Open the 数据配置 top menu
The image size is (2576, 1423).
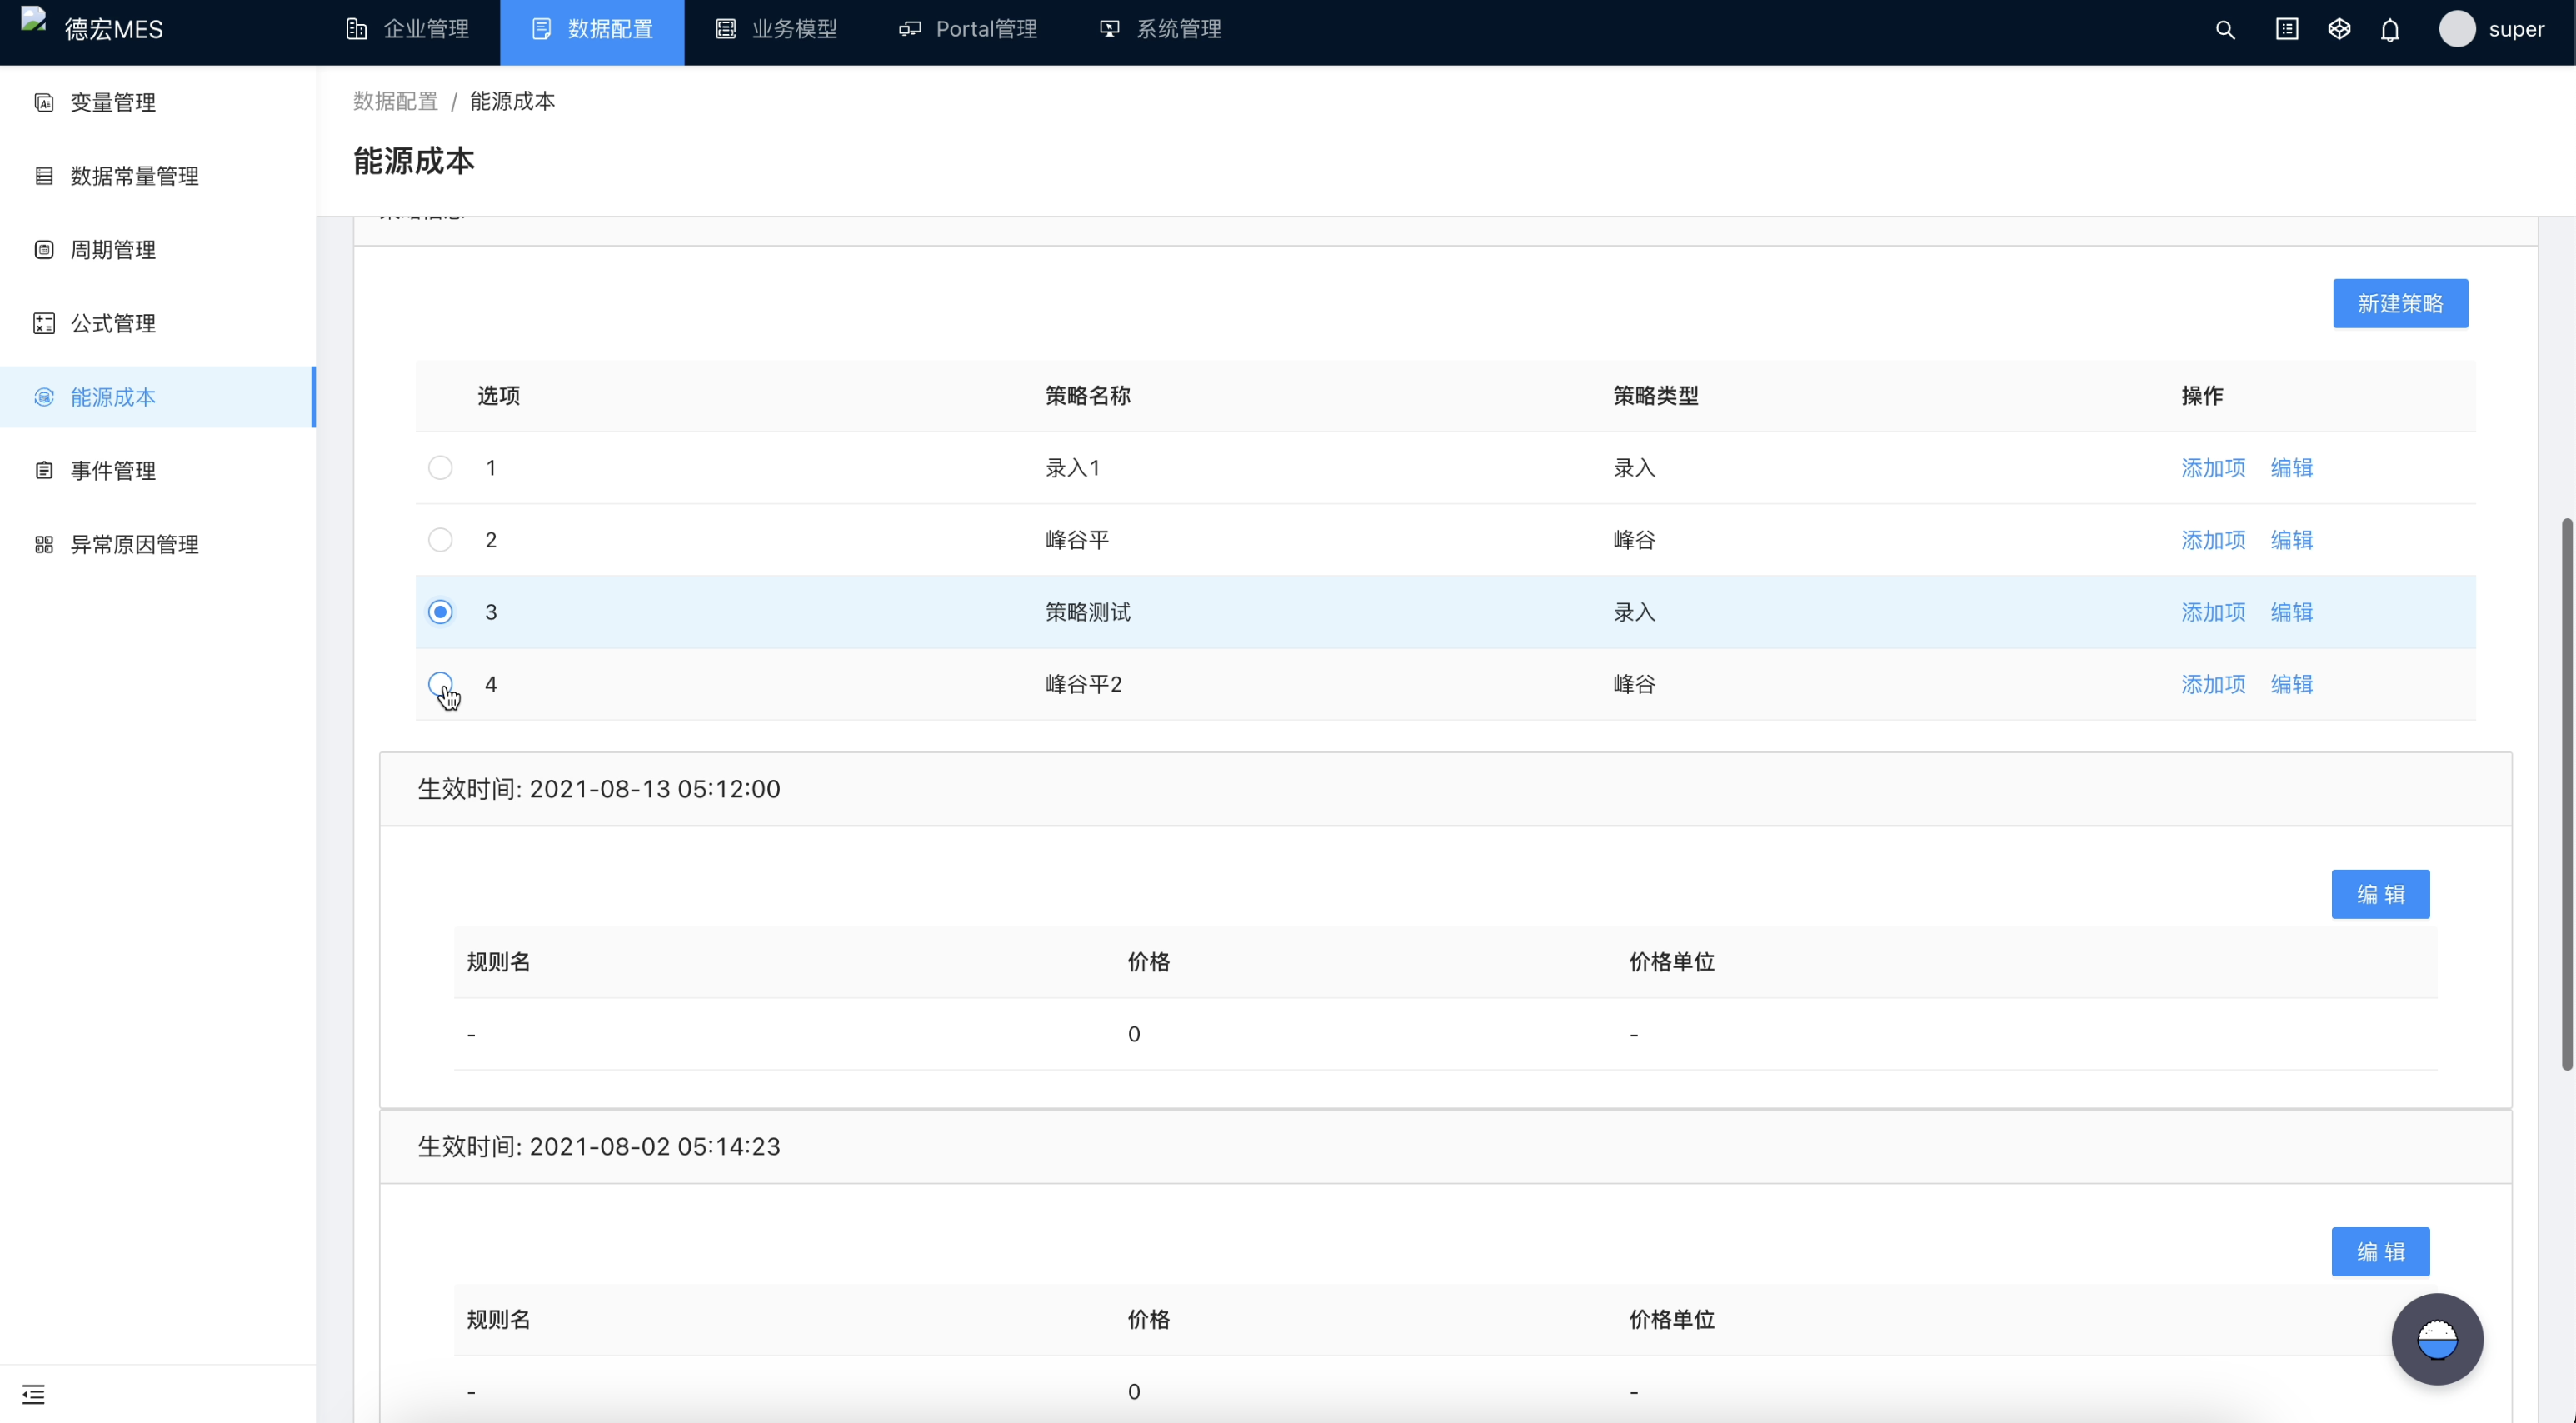592,32
